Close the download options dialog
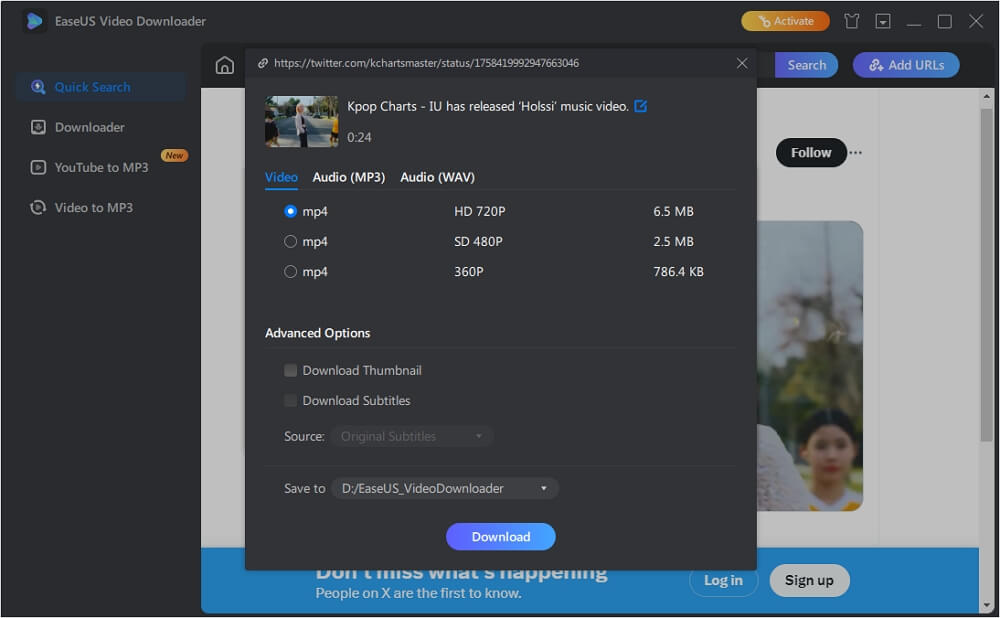The width and height of the screenshot is (1000, 618). (742, 63)
